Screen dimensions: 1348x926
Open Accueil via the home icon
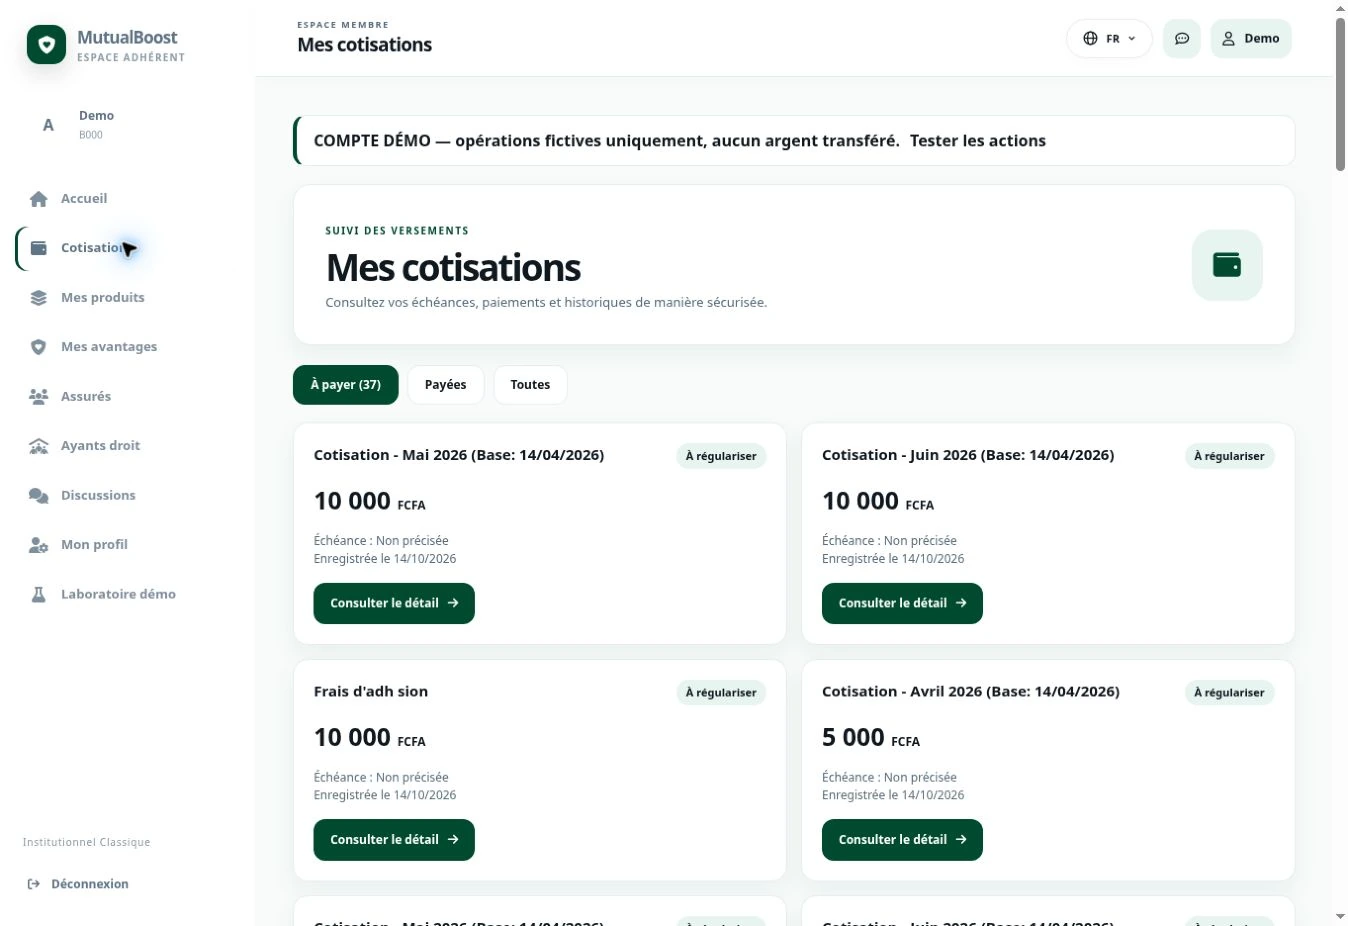point(39,199)
